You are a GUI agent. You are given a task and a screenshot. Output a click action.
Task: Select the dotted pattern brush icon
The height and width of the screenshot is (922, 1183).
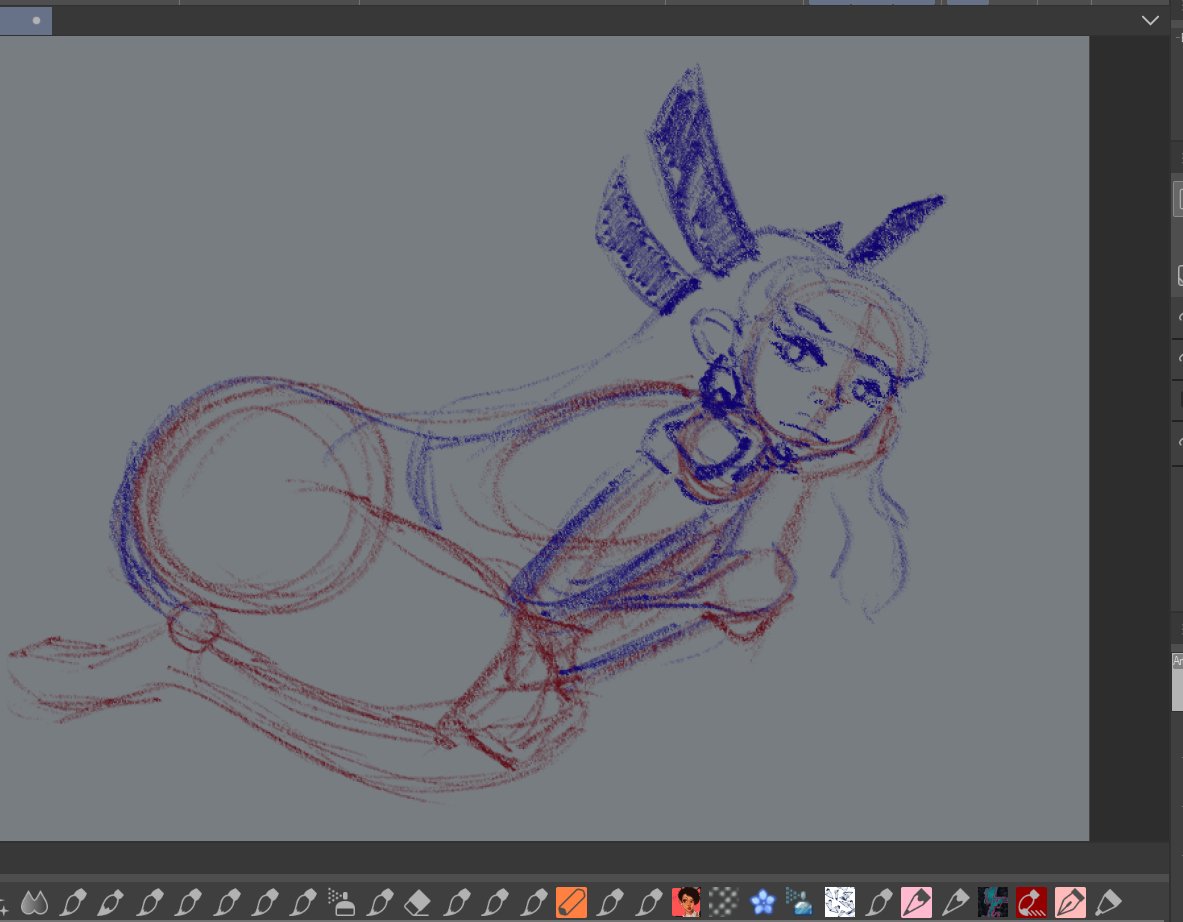pyautogui.click(x=724, y=902)
